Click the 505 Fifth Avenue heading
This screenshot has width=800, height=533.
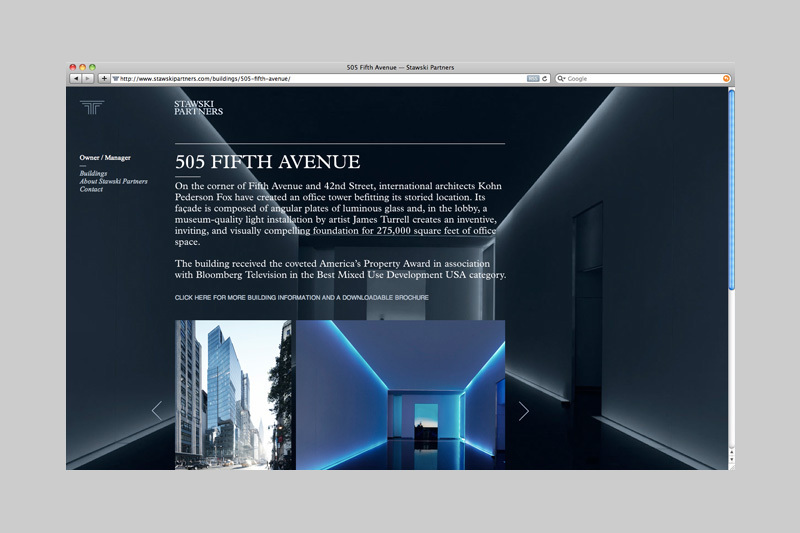(267, 162)
